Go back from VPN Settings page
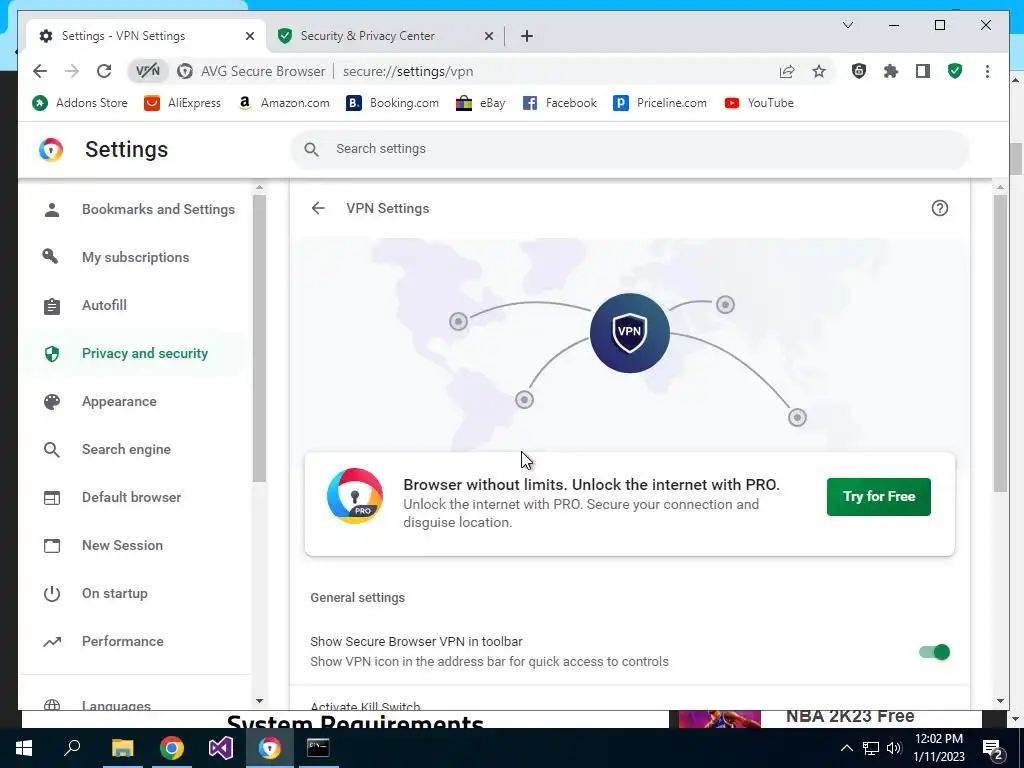The height and width of the screenshot is (768, 1024). click(x=318, y=208)
